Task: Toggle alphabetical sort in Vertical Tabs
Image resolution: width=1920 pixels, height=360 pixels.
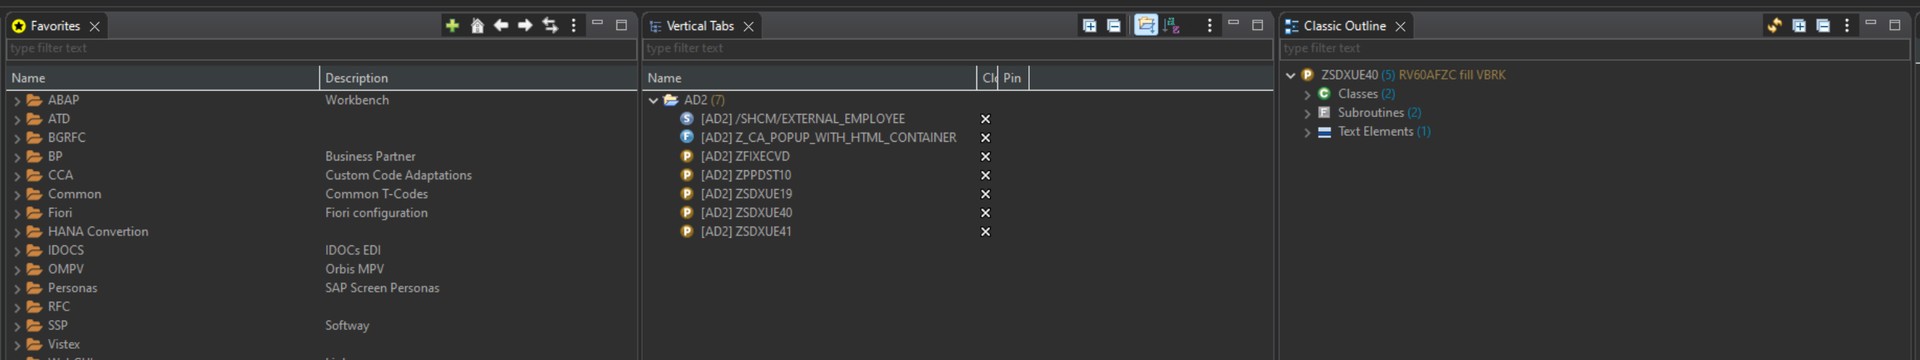Action: 1172,26
